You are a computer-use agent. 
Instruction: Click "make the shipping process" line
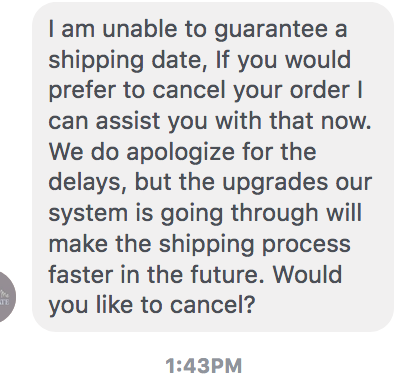click(x=199, y=244)
